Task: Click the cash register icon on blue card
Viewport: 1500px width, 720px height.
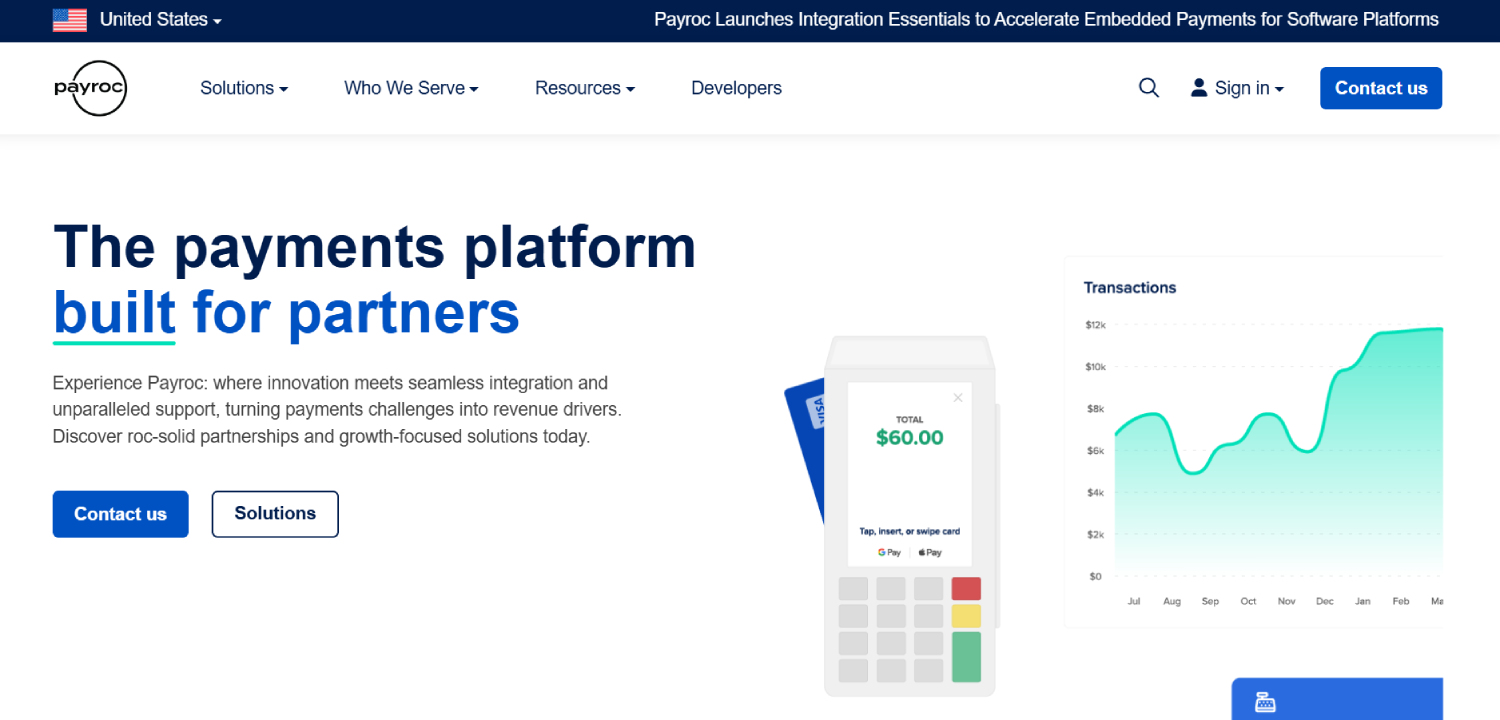Action: tap(1265, 703)
